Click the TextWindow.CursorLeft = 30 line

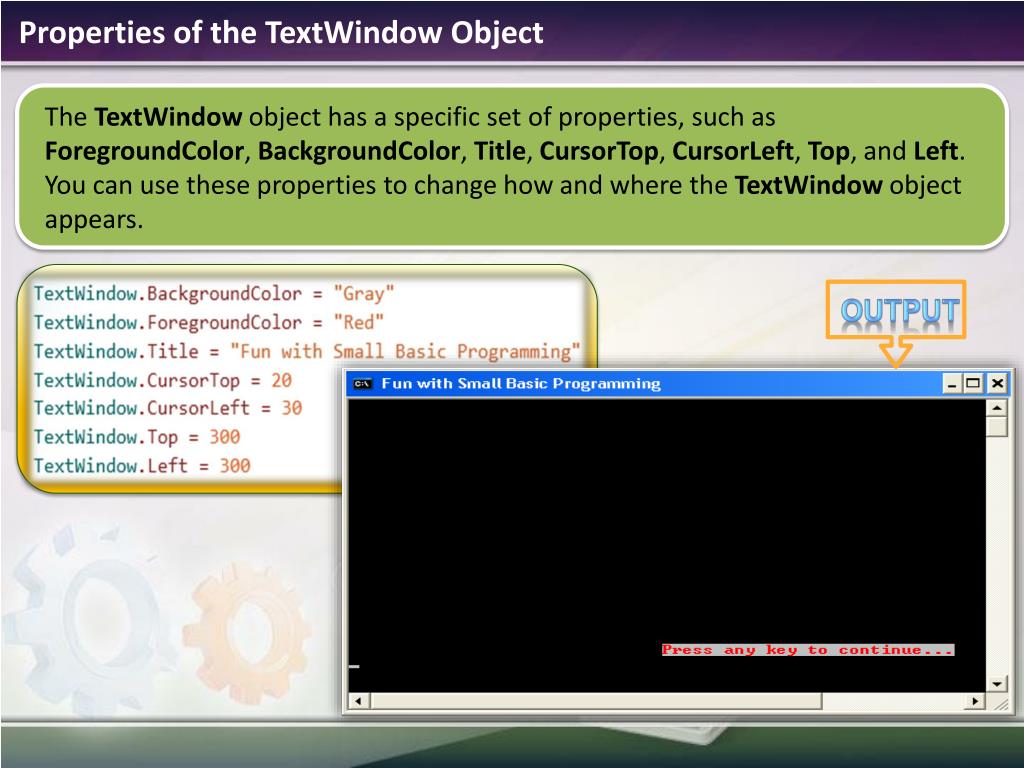(x=168, y=408)
